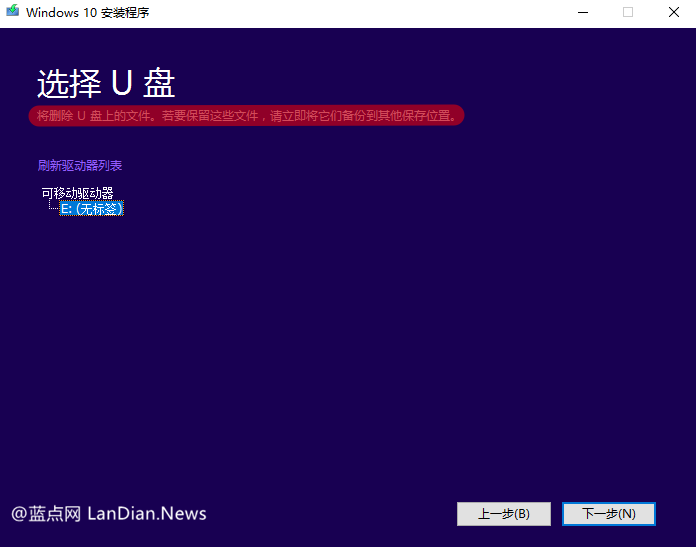This screenshot has height=547, width=696.
Task: Click 刷新驱动器列表 link
Action: tap(80, 166)
